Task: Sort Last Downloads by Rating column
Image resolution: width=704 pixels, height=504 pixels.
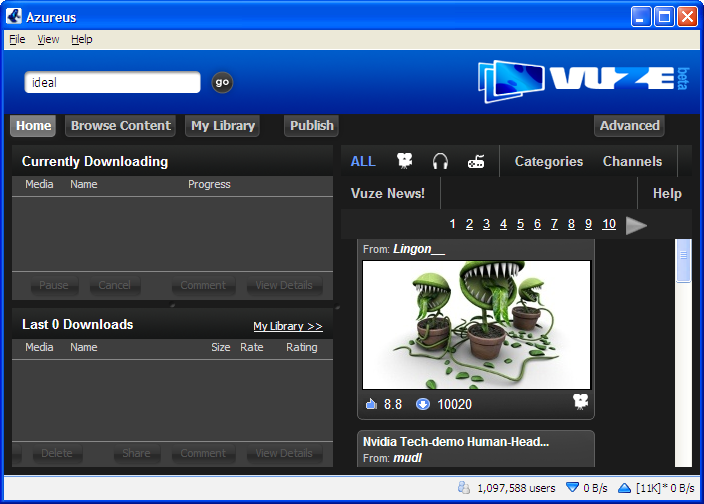Action: pyautogui.click(x=302, y=347)
